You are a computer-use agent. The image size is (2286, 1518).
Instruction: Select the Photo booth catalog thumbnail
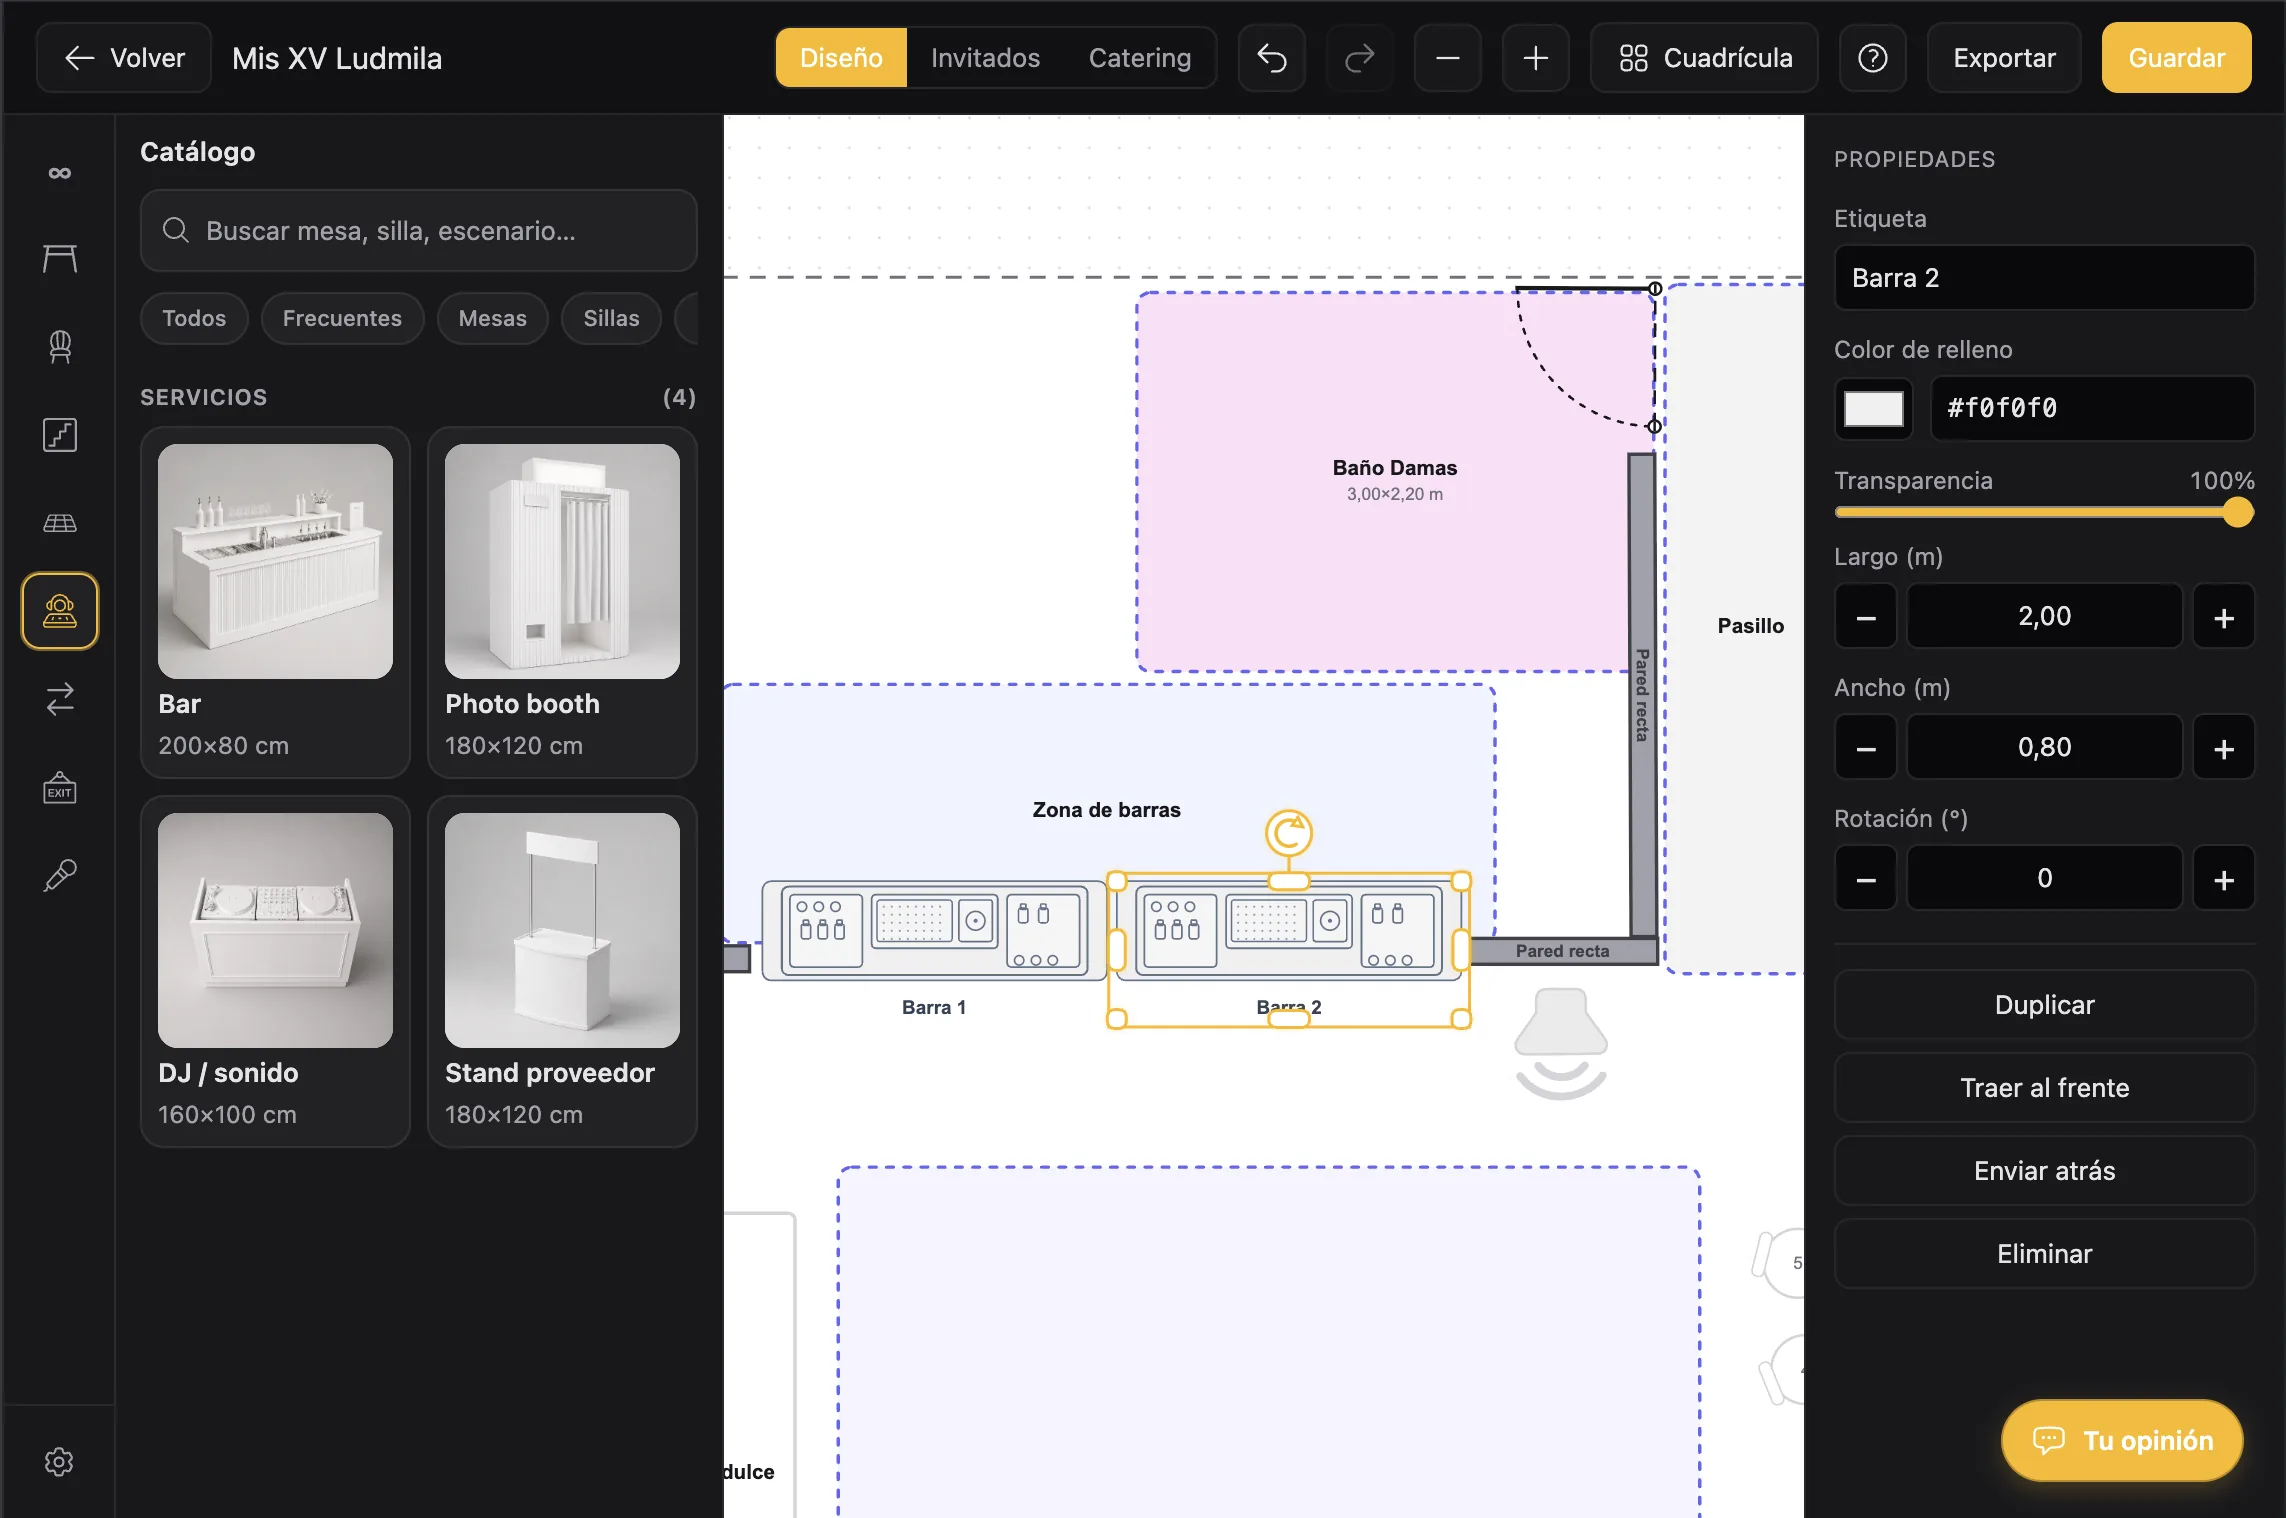pyautogui.click(x=562, y=561)
